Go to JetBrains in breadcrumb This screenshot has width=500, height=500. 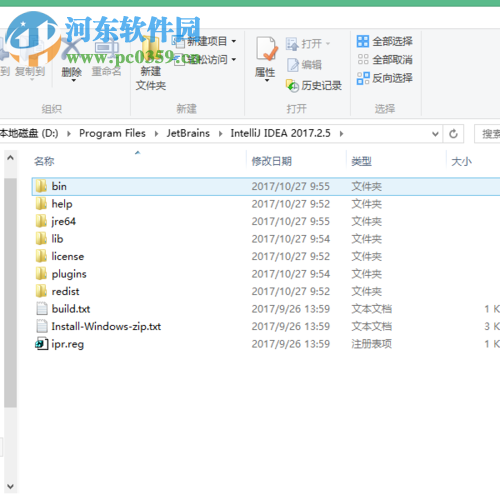tap(188, 133)
